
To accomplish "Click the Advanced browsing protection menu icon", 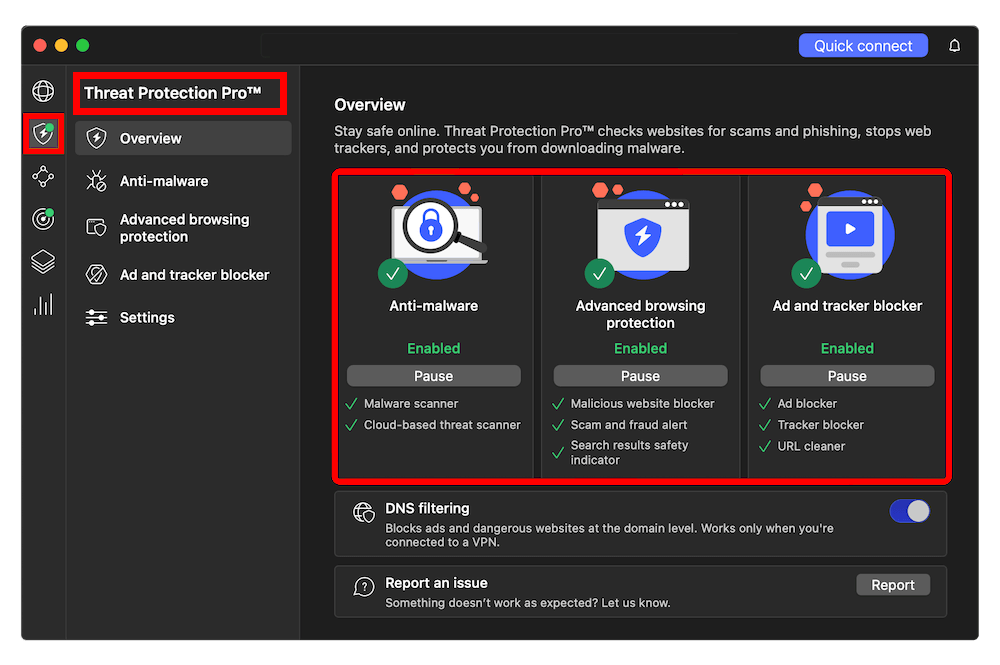I will [96, 228].
